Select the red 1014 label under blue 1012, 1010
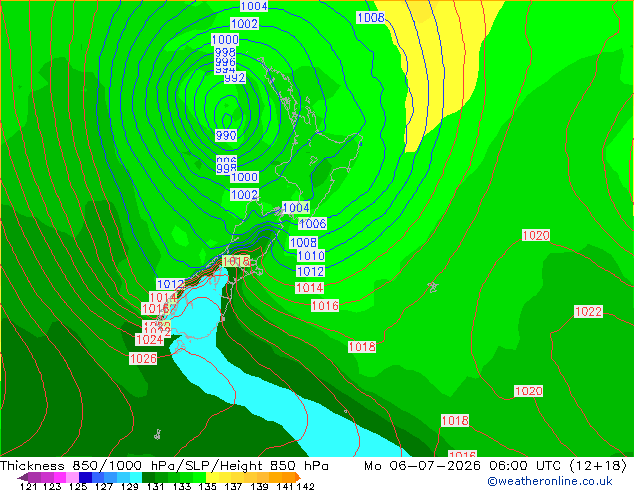 click(x=309, y=288)
